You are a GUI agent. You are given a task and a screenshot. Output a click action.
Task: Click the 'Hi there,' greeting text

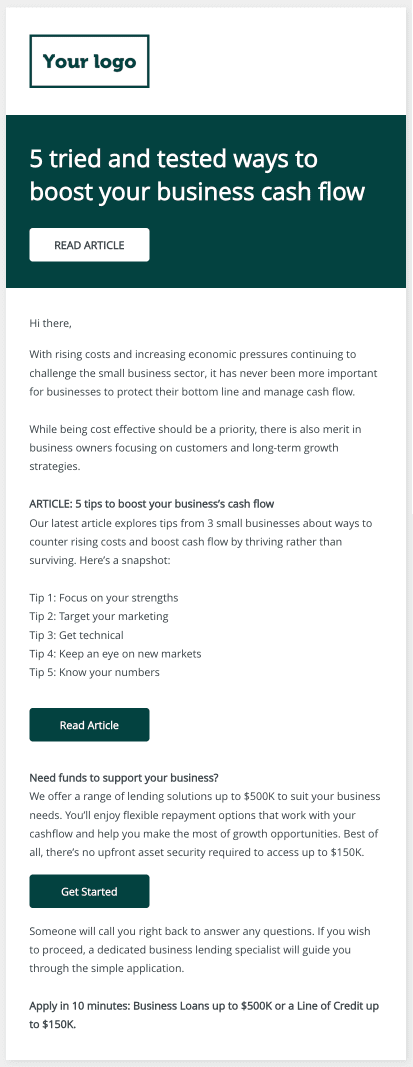(x=50, y=323)
